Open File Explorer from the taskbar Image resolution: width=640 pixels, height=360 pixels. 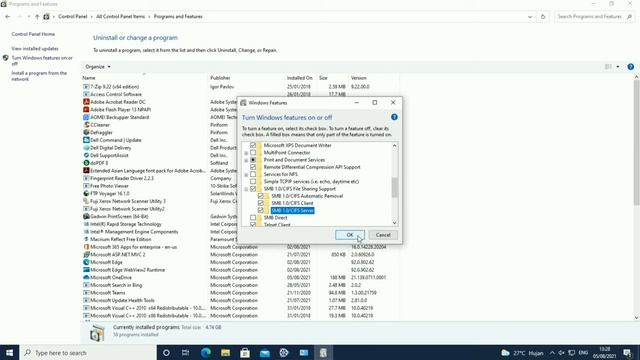click(x=225, y=353)
